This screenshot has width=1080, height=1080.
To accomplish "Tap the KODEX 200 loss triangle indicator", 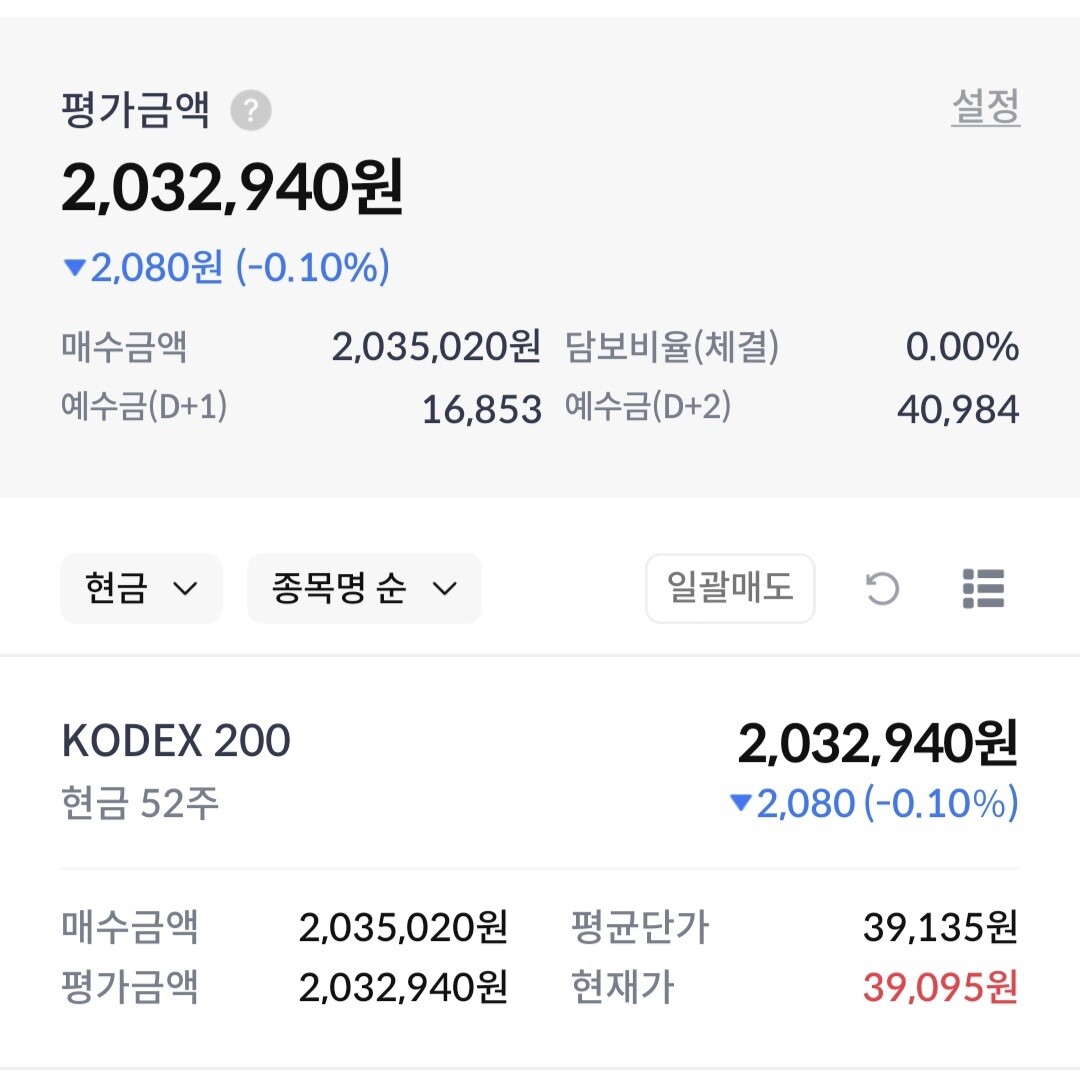I will tap(740, 802).
